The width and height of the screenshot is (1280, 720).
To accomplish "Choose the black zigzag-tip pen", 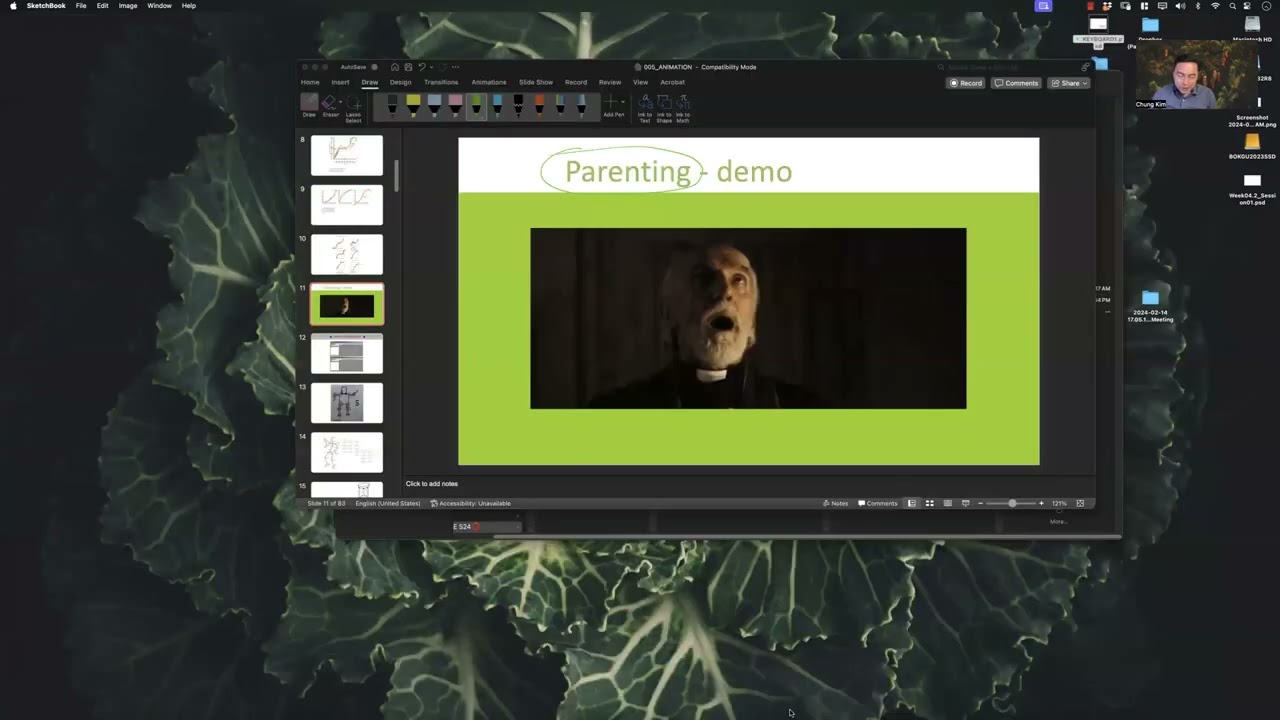I will pos(518,105).
